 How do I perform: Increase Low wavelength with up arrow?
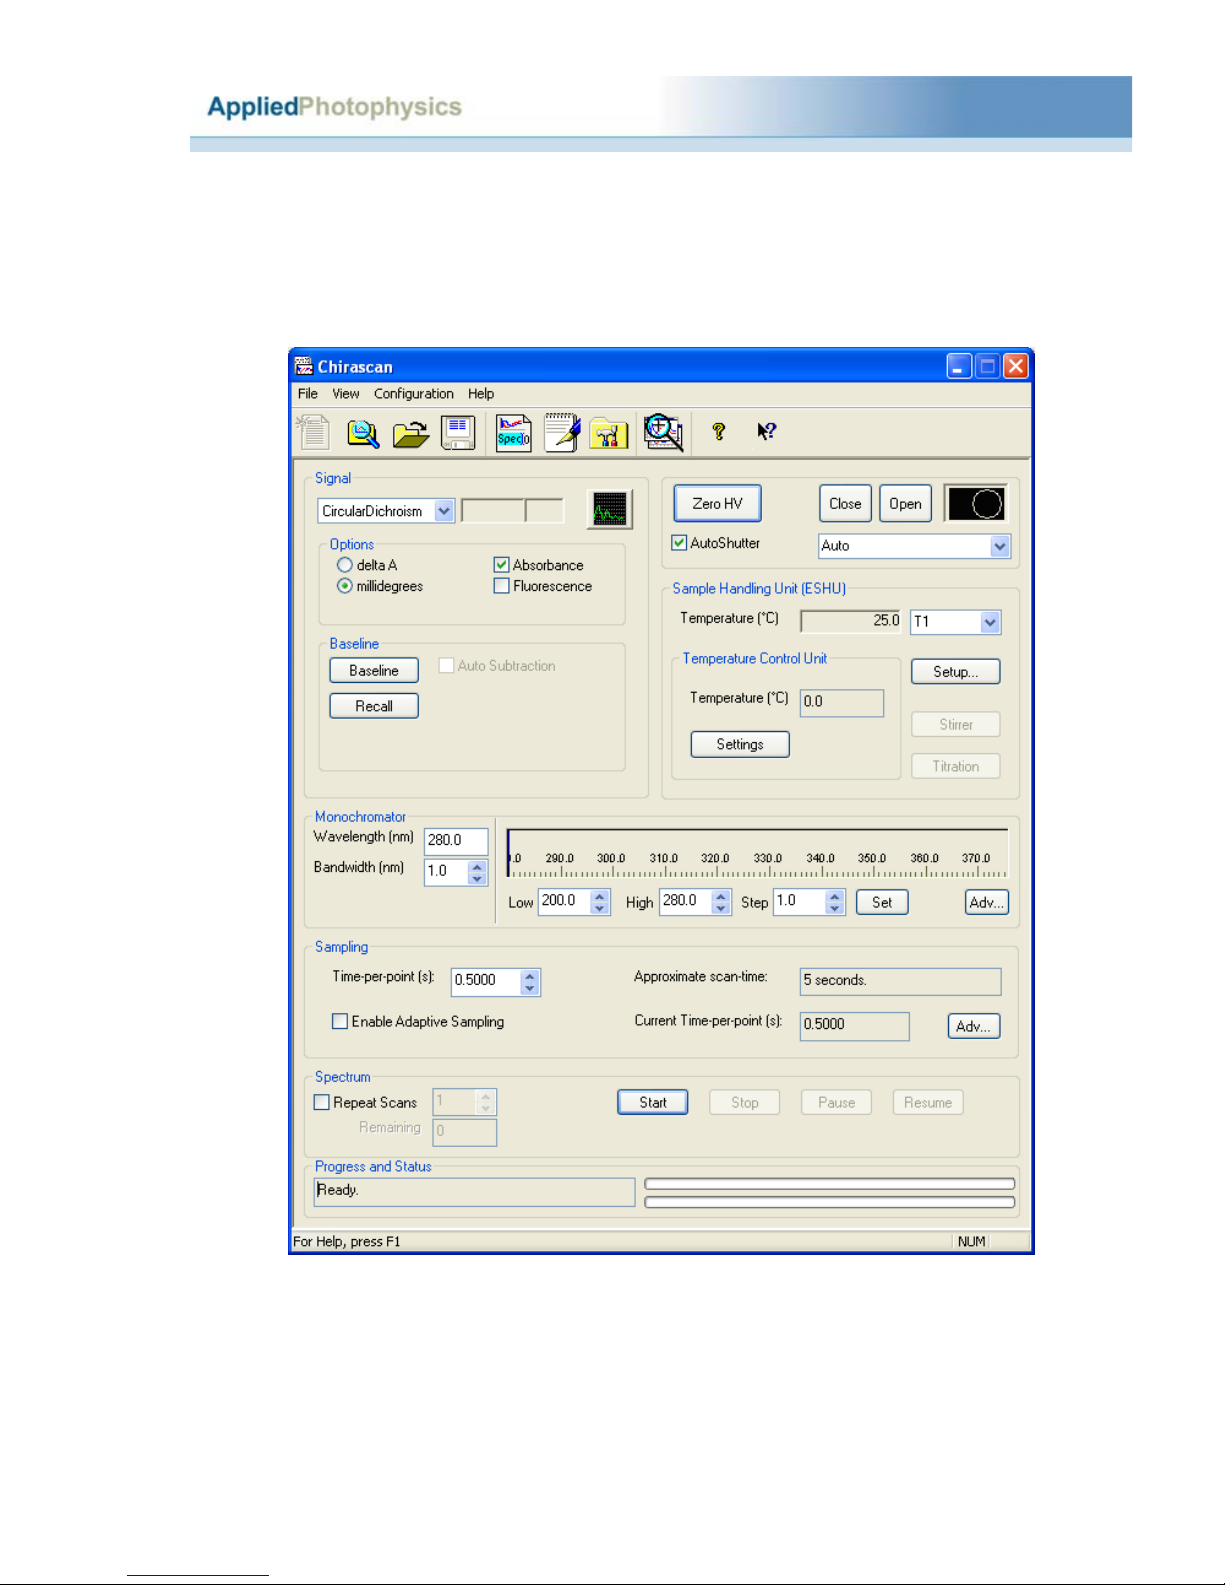[x=600, y=896]
